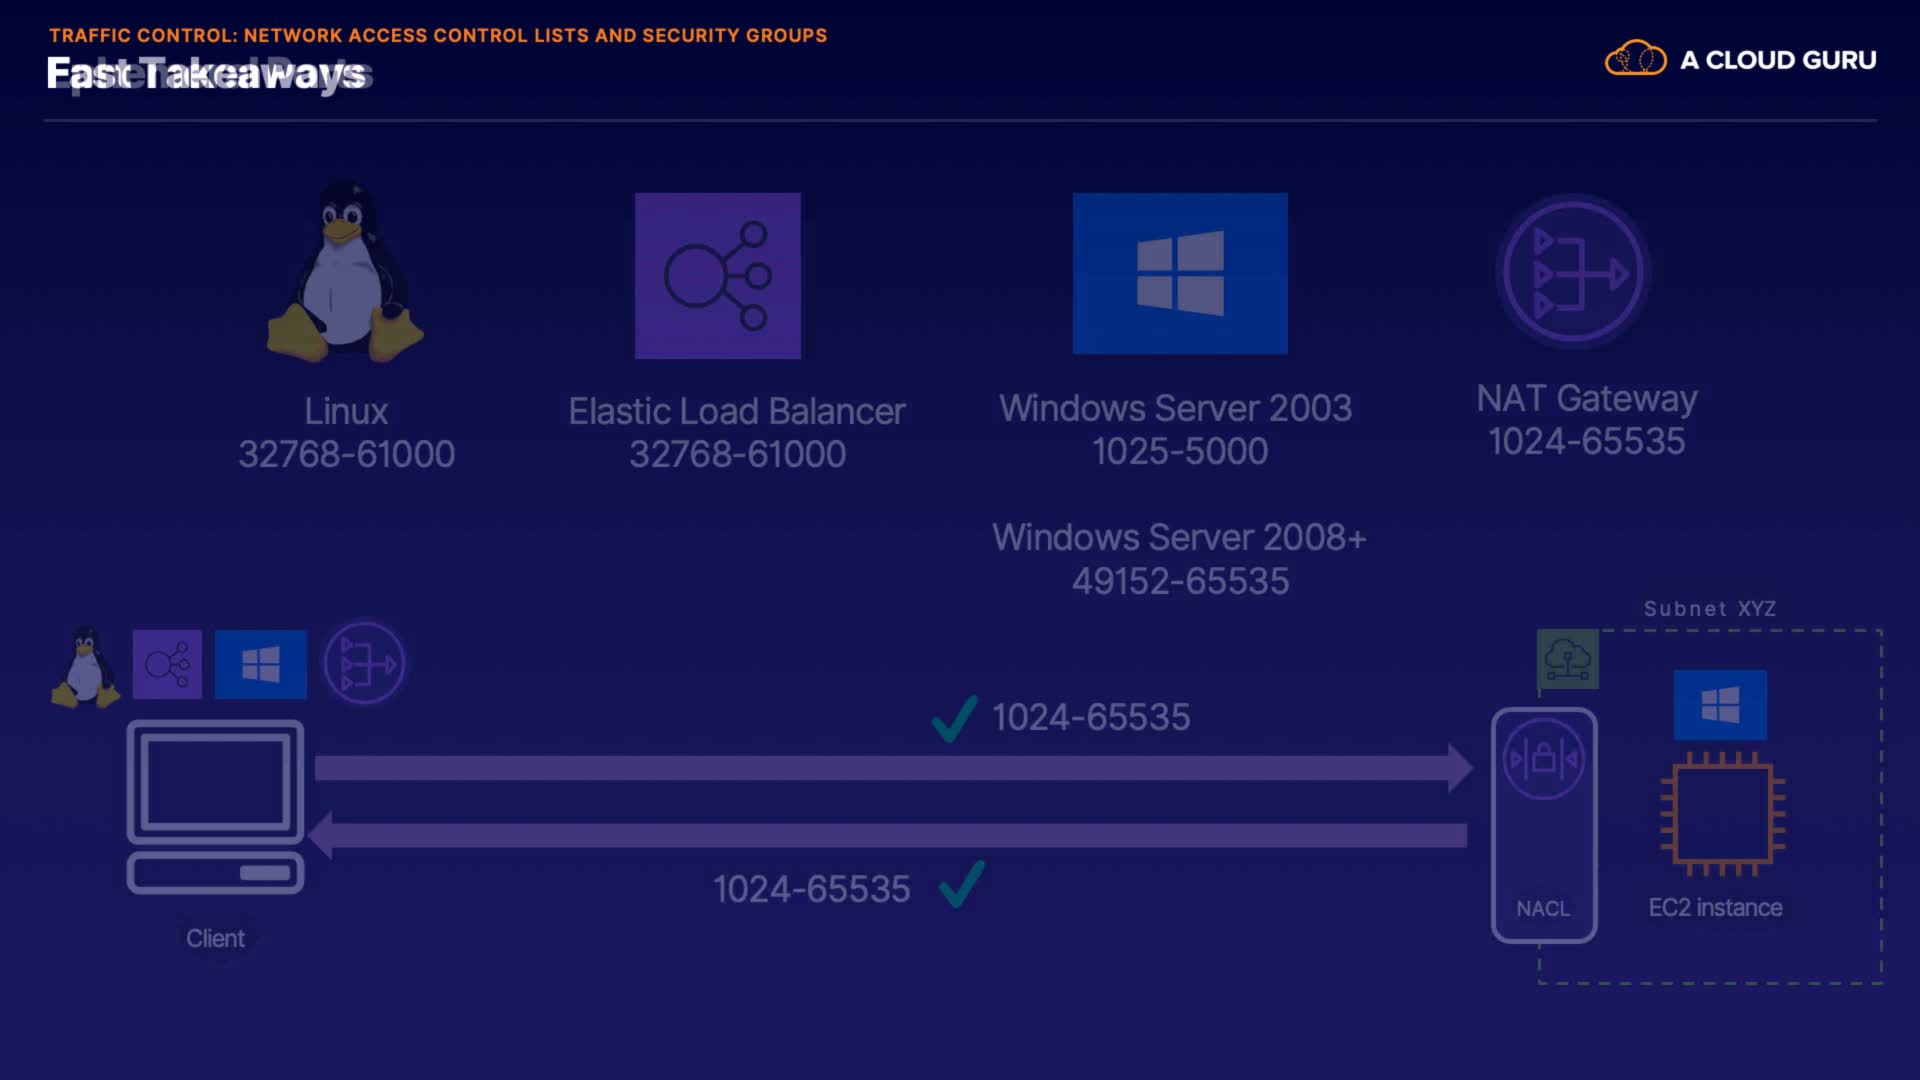Click the large Elastic Load Balancer icon
The height and width of the screenshot is (1080, 1920).
[x=717, y=276]
